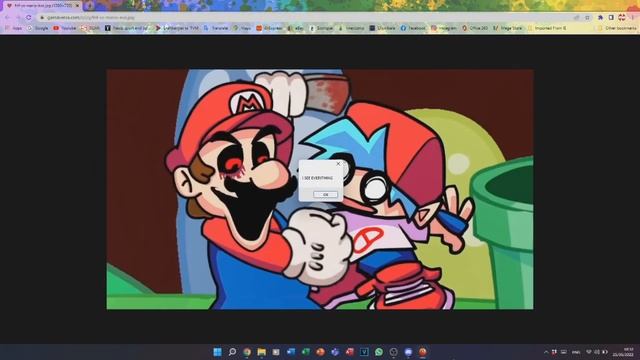Bookmark this page with the star icon
Image resolution: width=640 pixels, height=360 pixels.
(587, 18)
